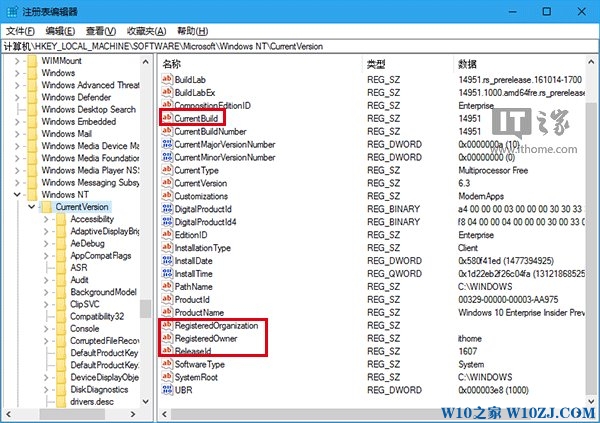Click the SoftwareType string icon
The width and height of the screenshot is (600, 423).
167,364
